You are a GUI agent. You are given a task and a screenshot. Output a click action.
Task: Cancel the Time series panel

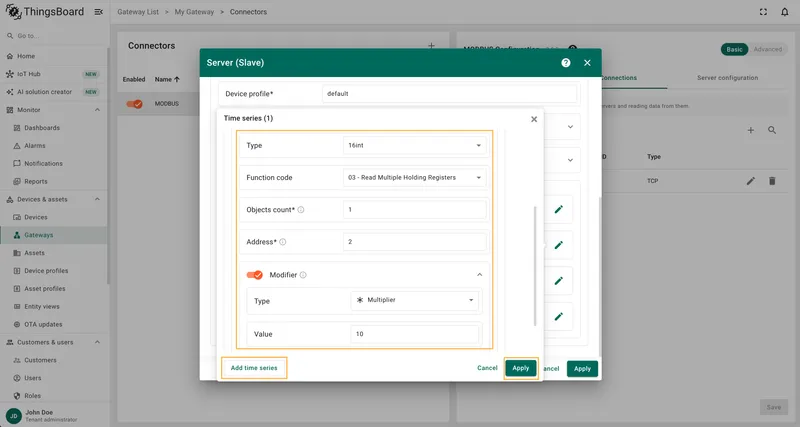point(487,368)
